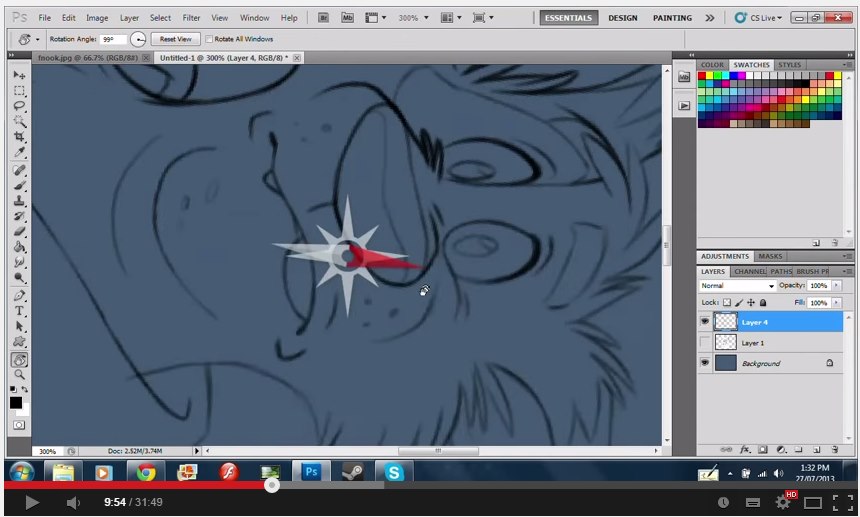Screen dimensions: 860x517
Task: Select the Eraser tool
Action: pyautogui.click(x=19, y=231)
